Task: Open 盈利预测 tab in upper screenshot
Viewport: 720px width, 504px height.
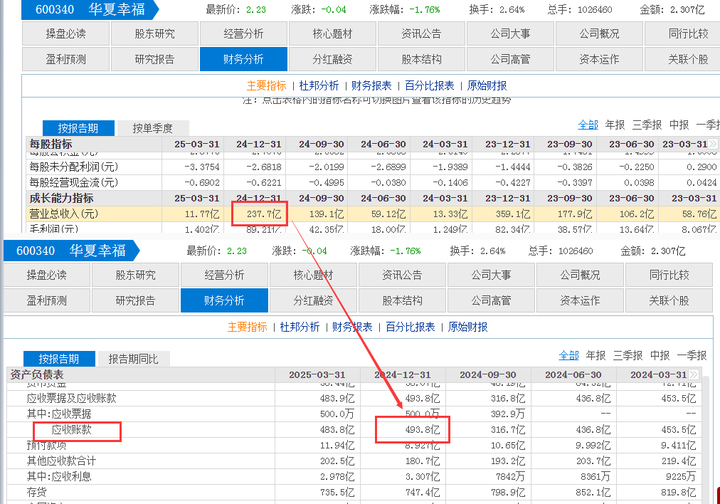Action: [66, 59]
